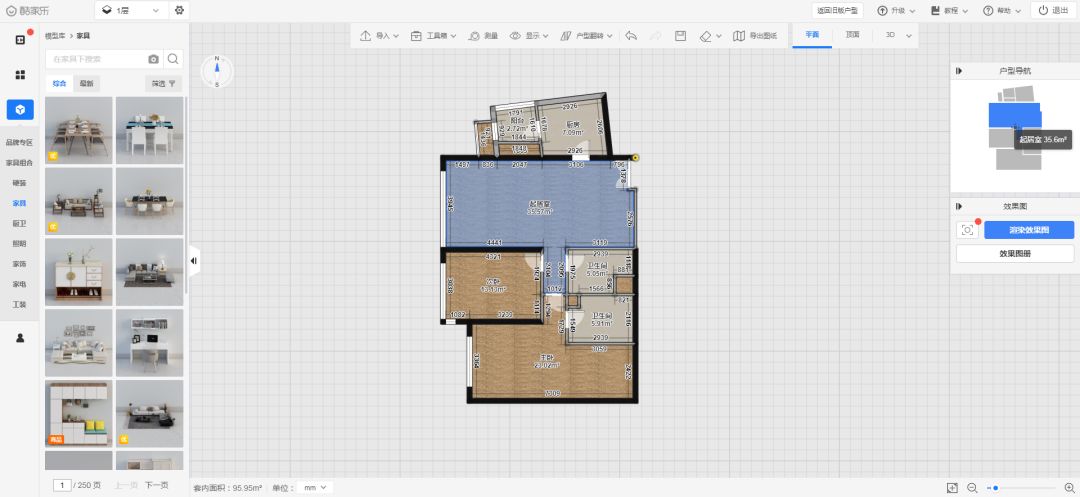Open the 效果图册 gallery button
Screen dimensions: 1080x497
[x=1015, y=253]
